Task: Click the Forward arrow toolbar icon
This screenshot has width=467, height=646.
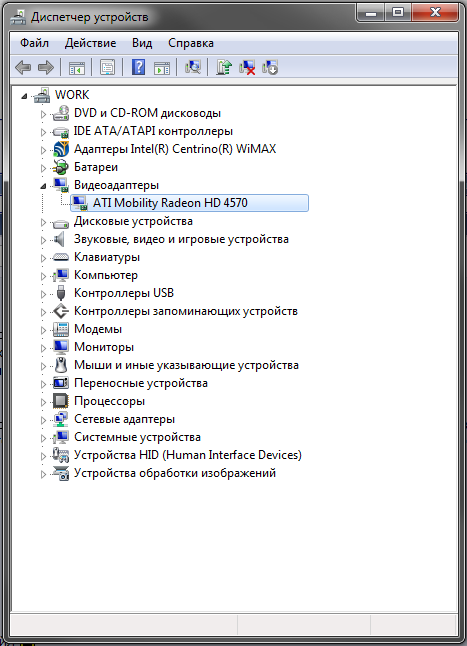Action: pyautogui.click(x=46, y=67)
